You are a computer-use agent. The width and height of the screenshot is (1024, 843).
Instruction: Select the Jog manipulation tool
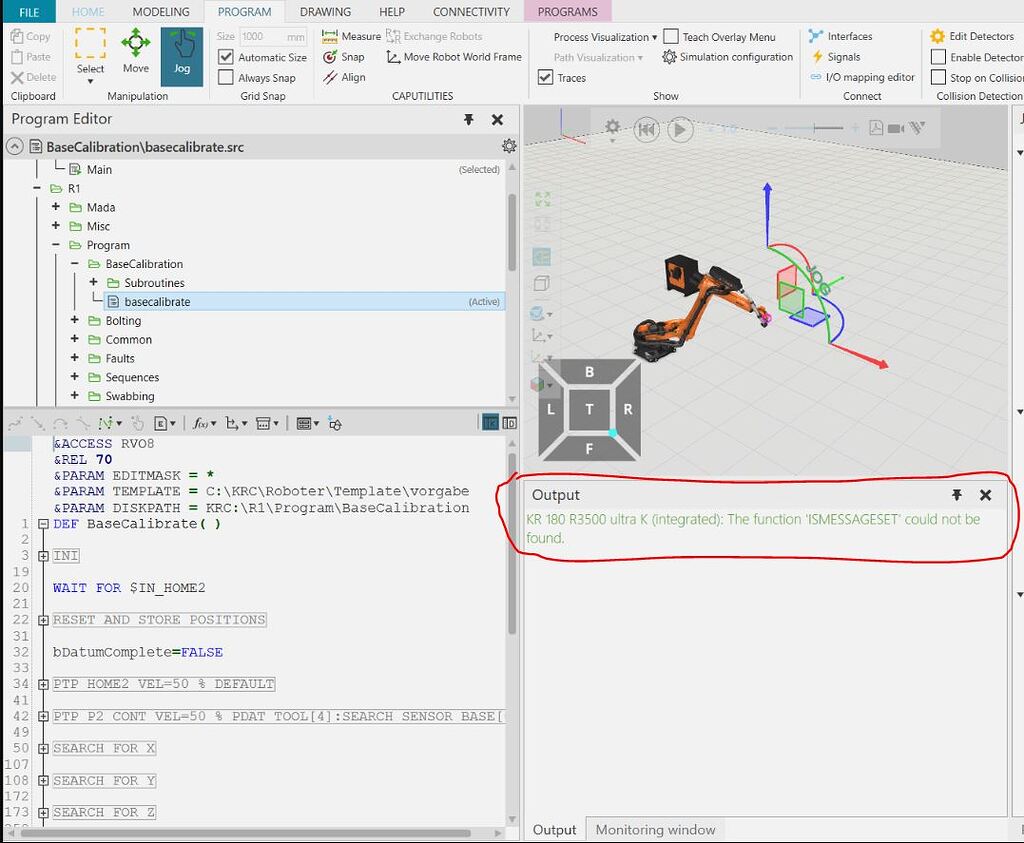coord(182,55)
